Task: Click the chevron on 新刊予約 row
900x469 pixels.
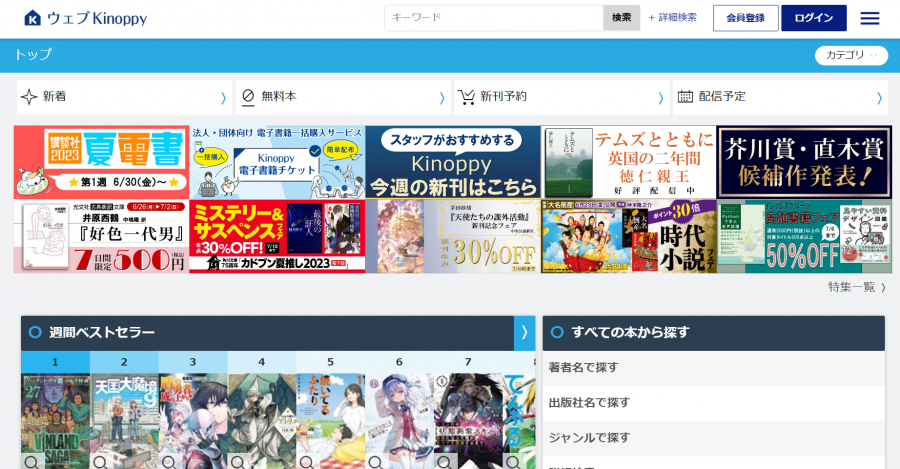Action: (661, 98)
